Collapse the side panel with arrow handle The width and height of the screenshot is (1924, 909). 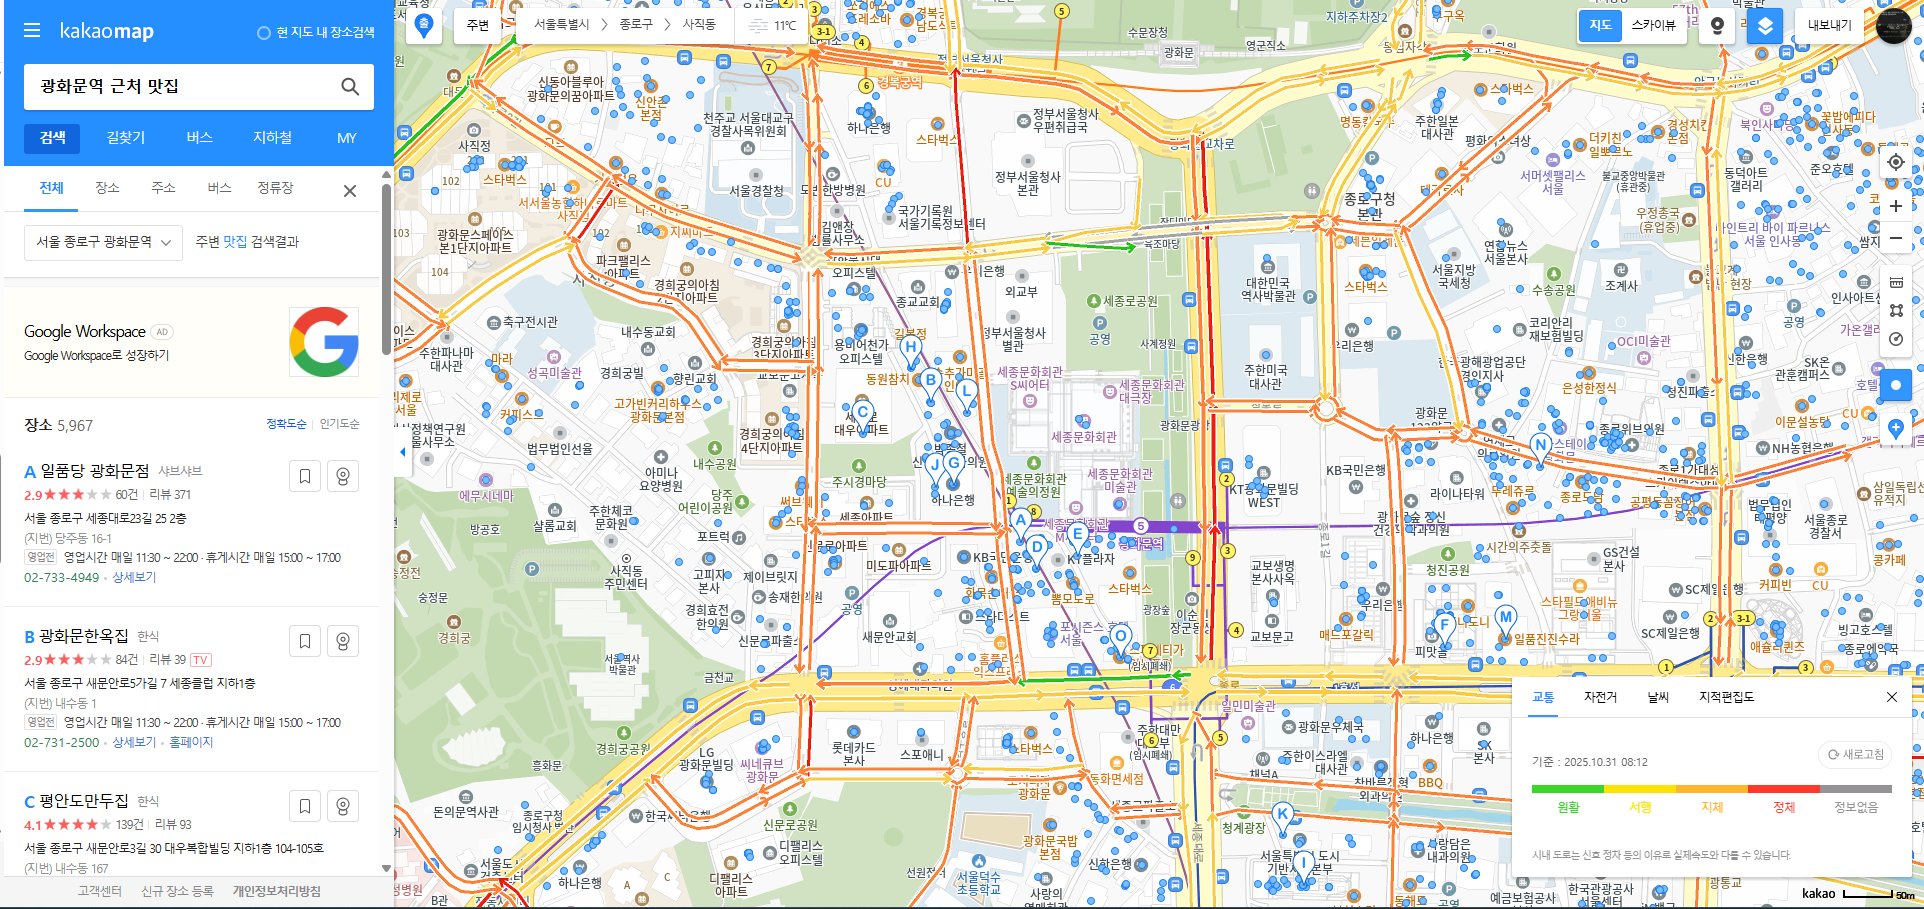pyautogui.click(x=402, y=452)
